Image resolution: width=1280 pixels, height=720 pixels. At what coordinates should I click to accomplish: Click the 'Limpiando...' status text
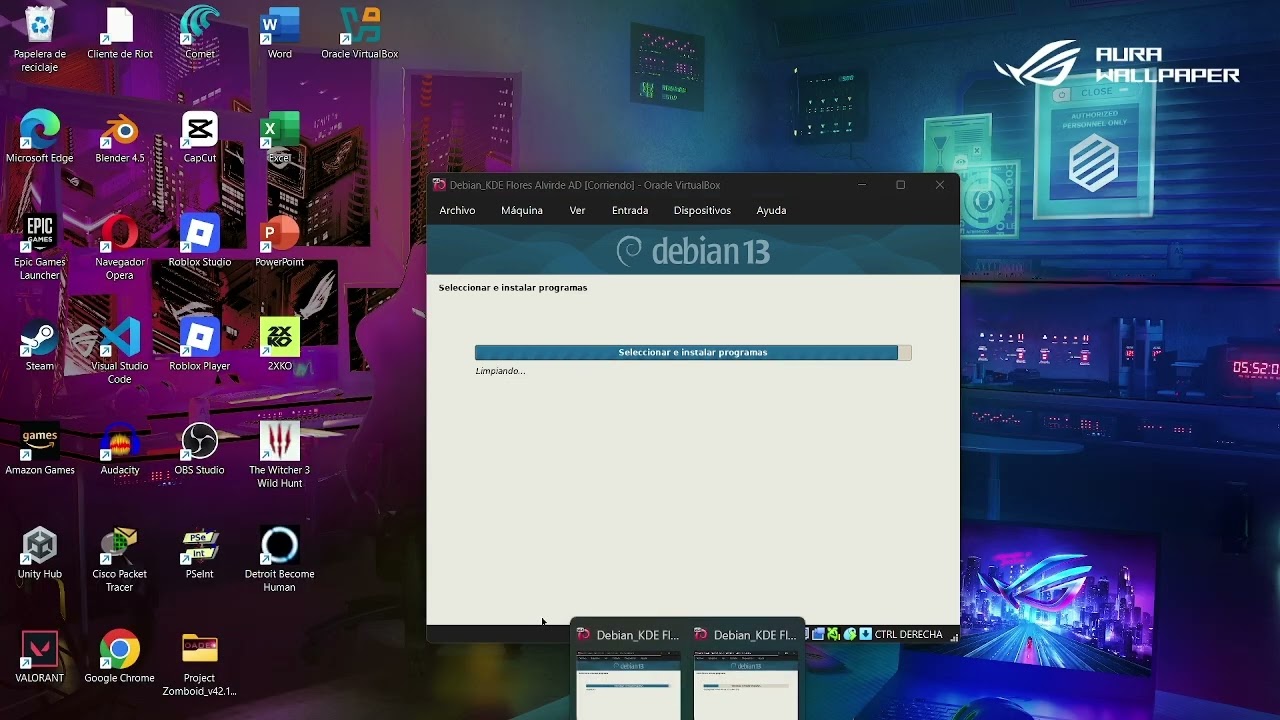pyautogui.click(x=500, y=371)
